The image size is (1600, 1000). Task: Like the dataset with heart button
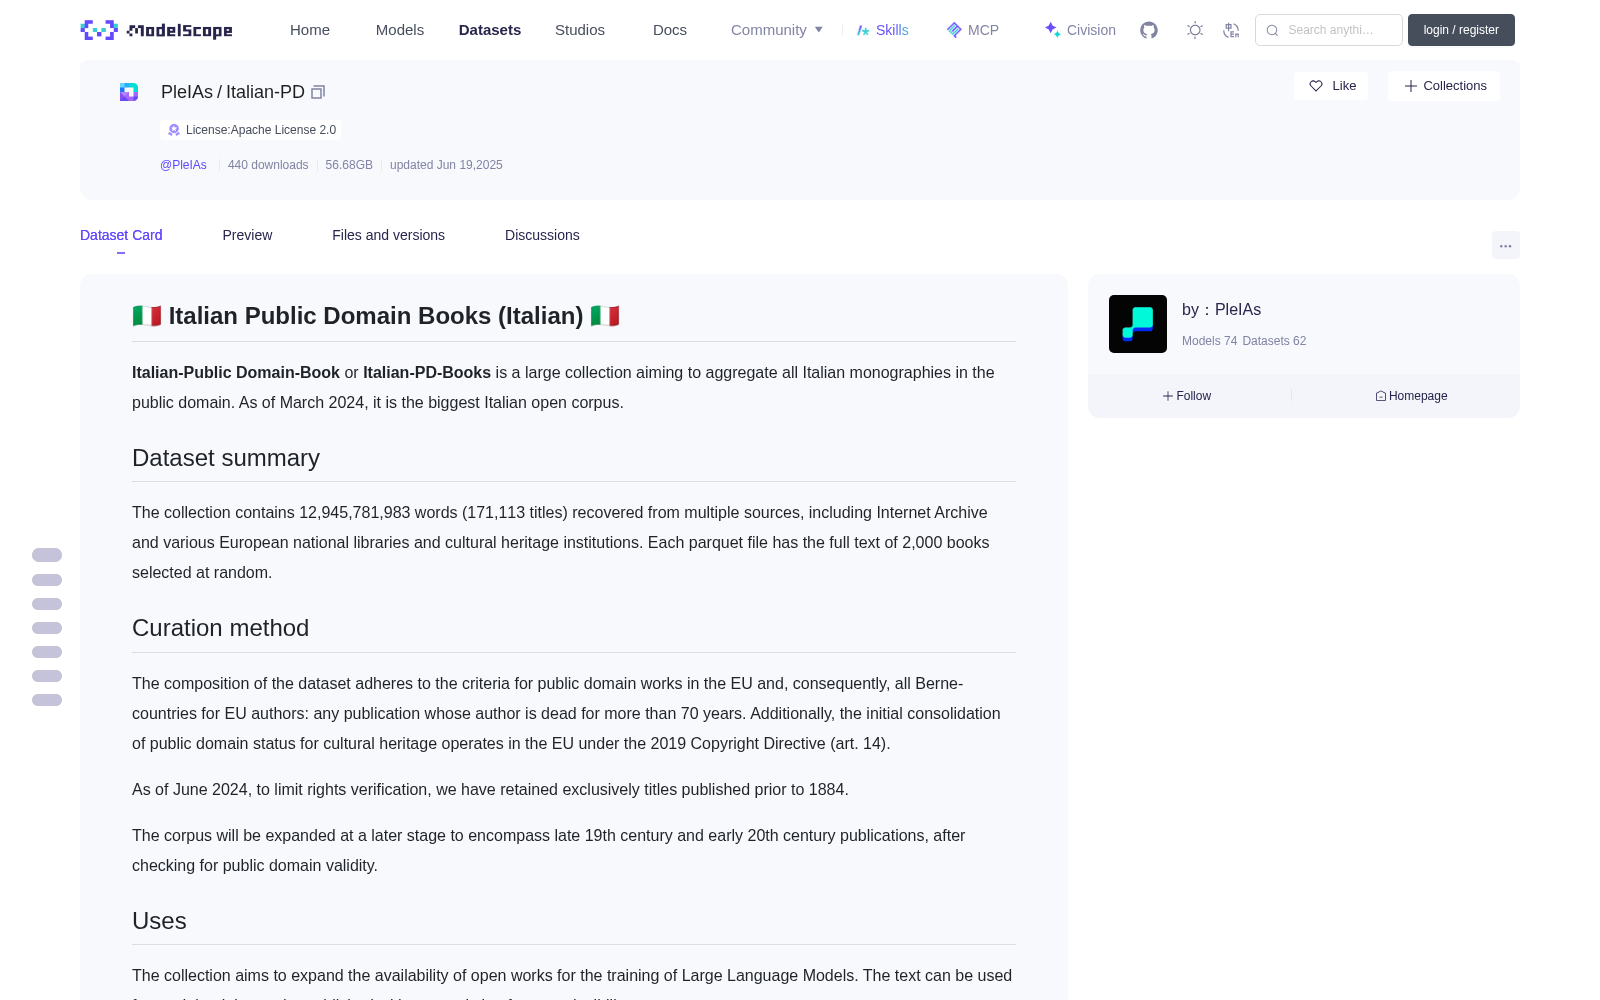coord(1331,86)
